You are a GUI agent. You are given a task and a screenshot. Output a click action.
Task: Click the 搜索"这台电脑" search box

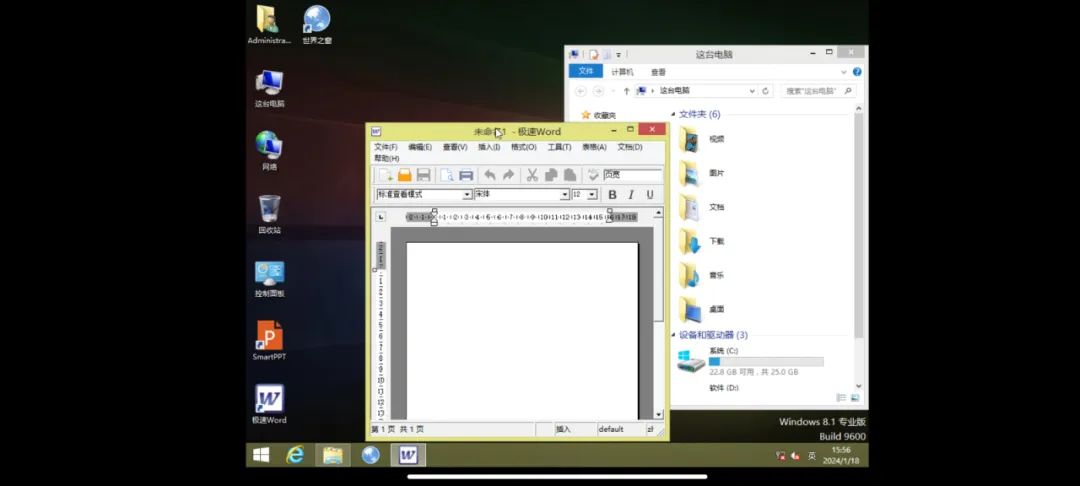[x=814, y=91]
